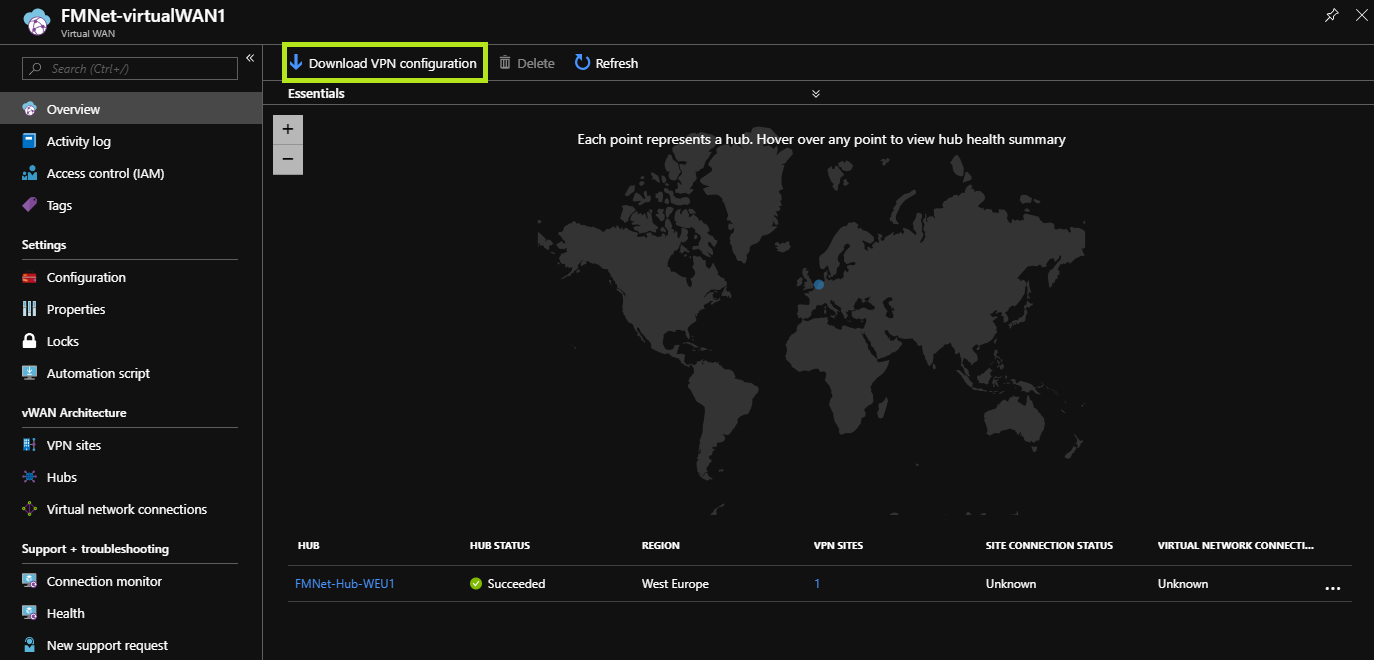Open Hubs list
1374x660 pixels.
62,477
